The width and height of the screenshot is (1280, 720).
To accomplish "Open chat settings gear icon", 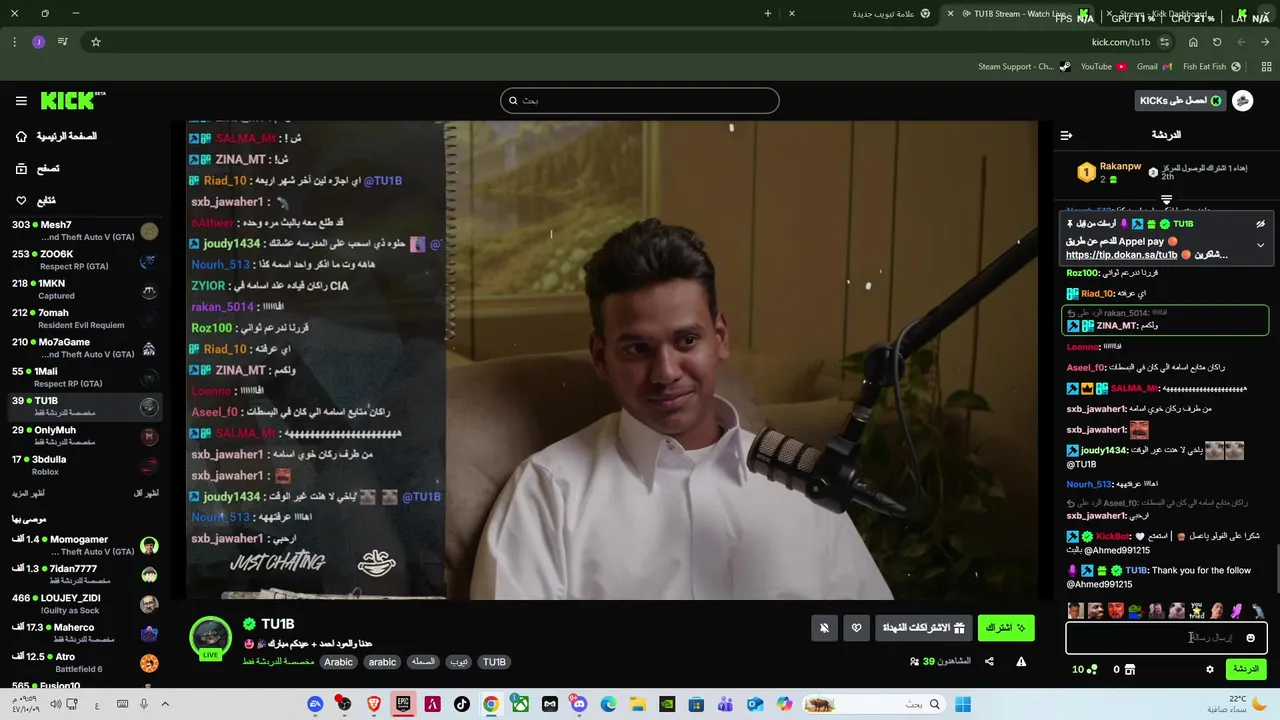I will pyautogui.click(x=1209, y=669).
